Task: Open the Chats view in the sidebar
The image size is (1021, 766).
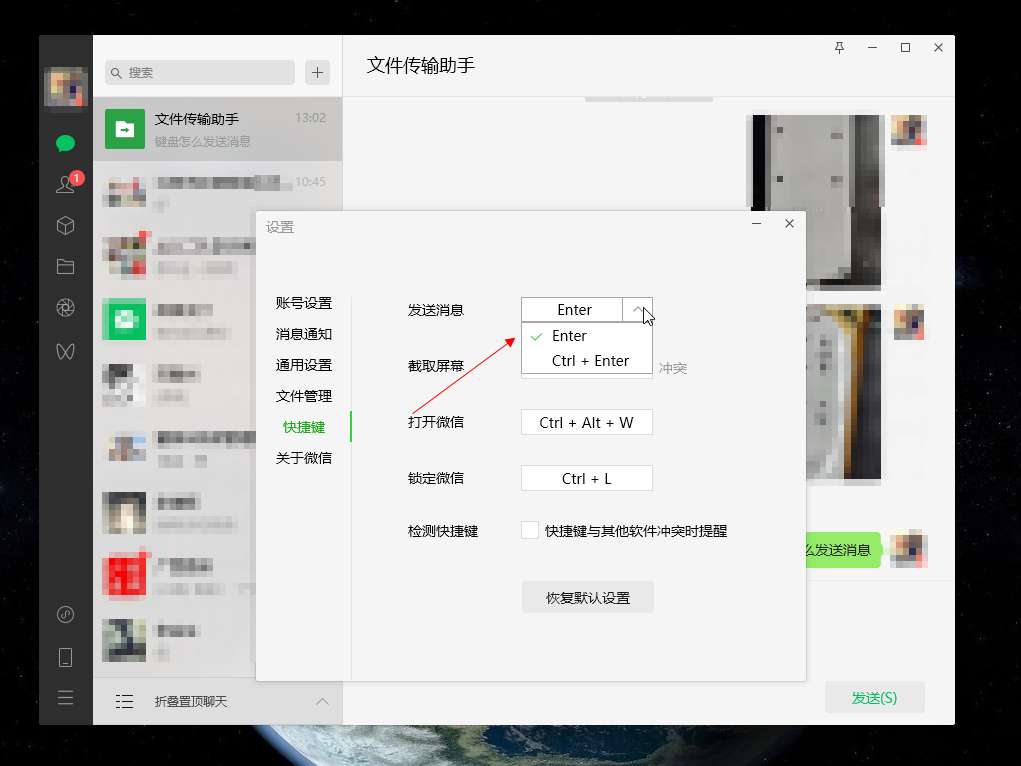Action: (x=65, y=143)
